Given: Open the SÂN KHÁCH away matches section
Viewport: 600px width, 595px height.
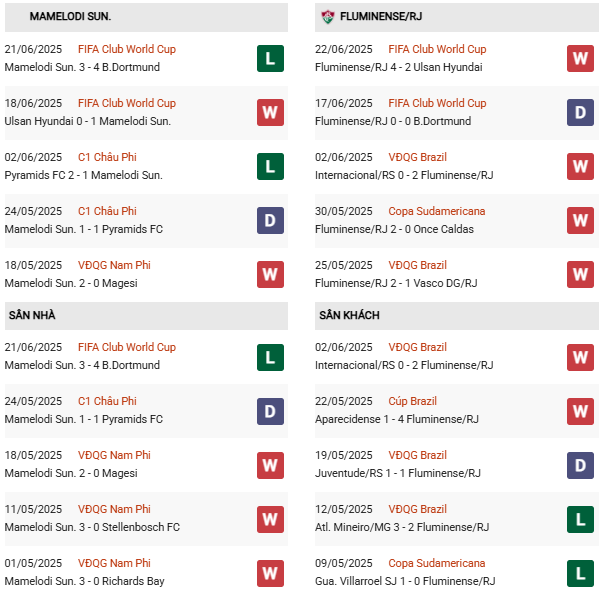Looking at the screenshot, I should (349, 315).
